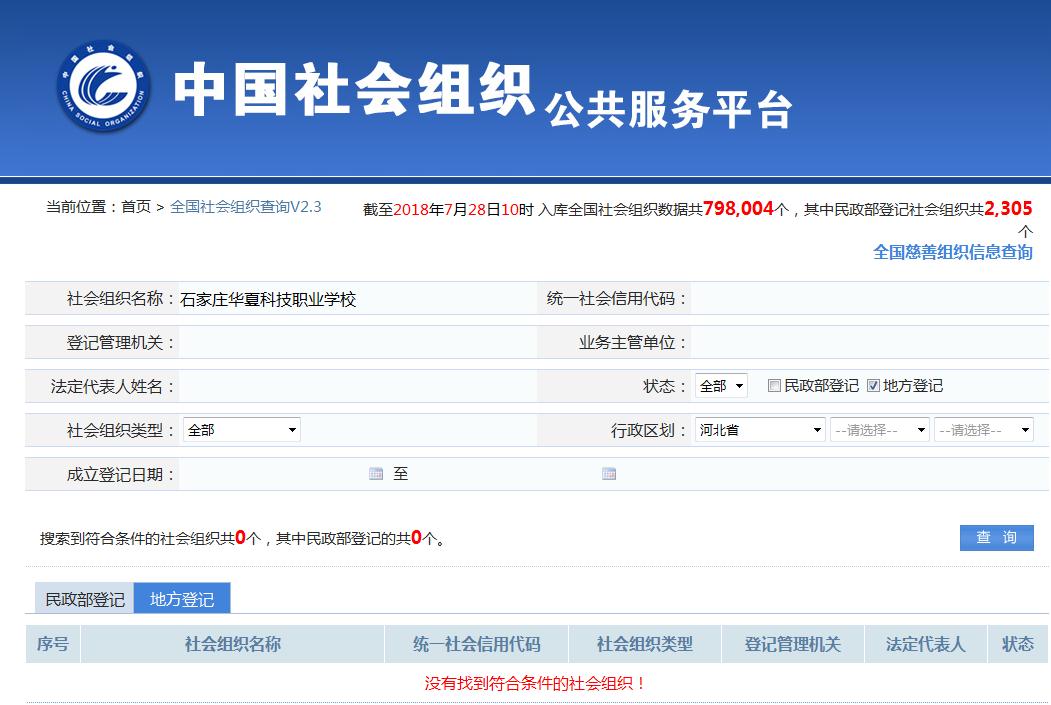
Task: Expand the 状态 dropdown showing 全部
Action: pyautogui.click(x=721, y=386)
